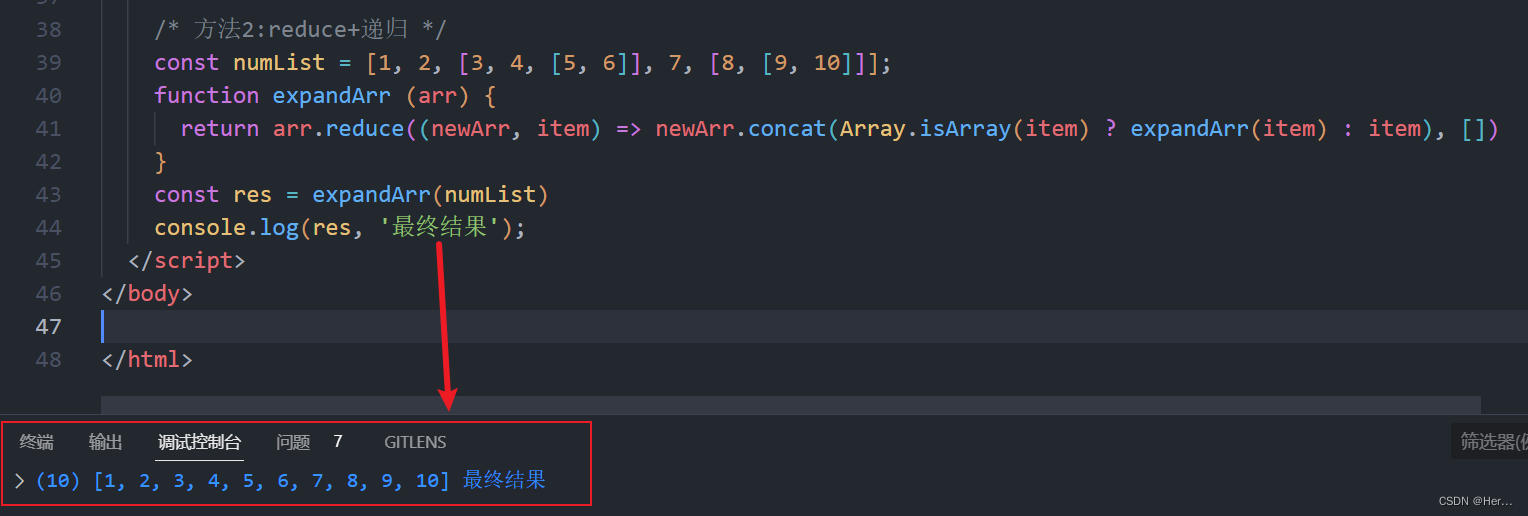Viewport: 1528px width, 516px height.
Task: Click line number 47 in the gutter
Action: [48, 327]
